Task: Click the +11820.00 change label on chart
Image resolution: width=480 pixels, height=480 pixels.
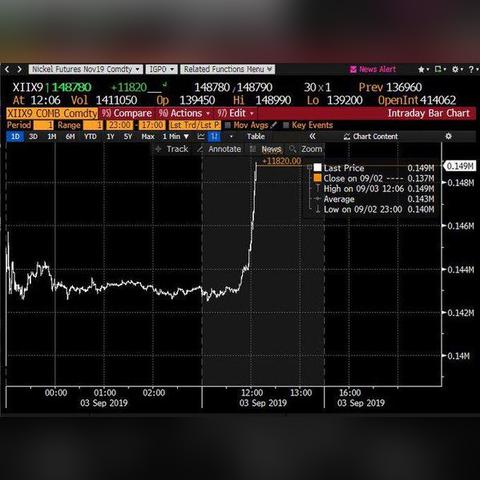Action: pyautogui.click(x=282, y=161)
